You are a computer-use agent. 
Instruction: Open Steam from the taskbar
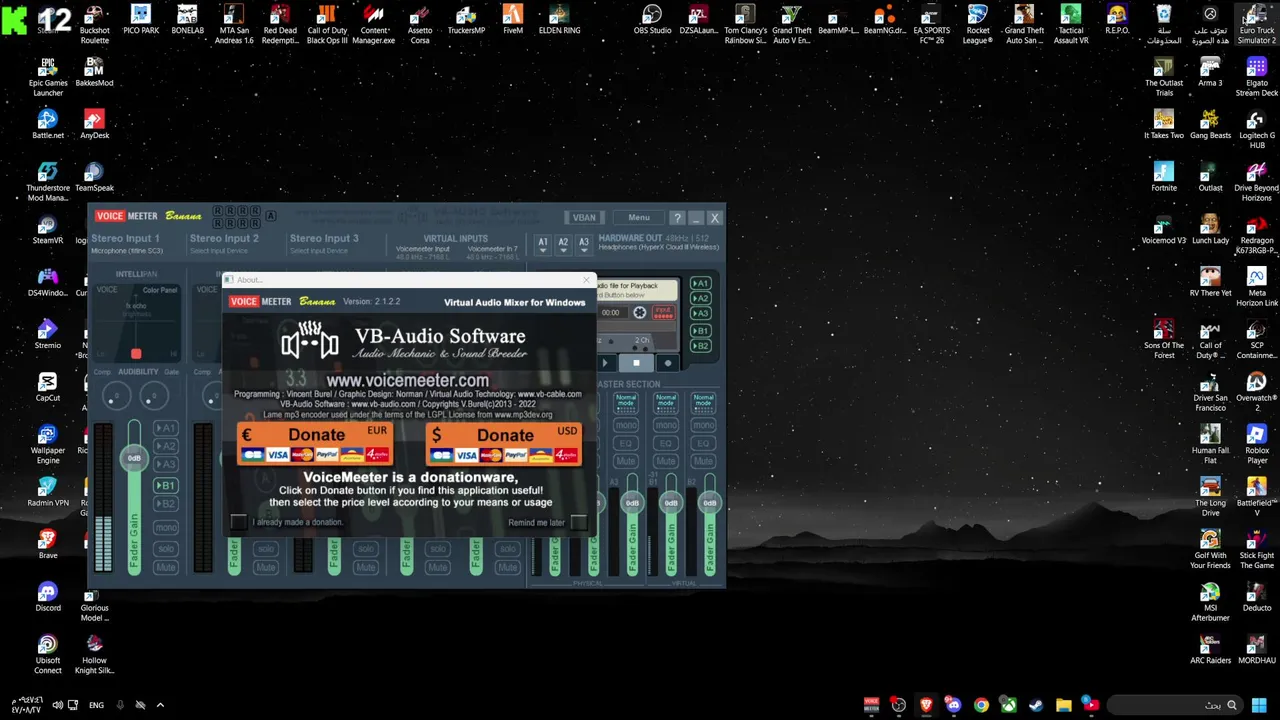pos(1035,705)
